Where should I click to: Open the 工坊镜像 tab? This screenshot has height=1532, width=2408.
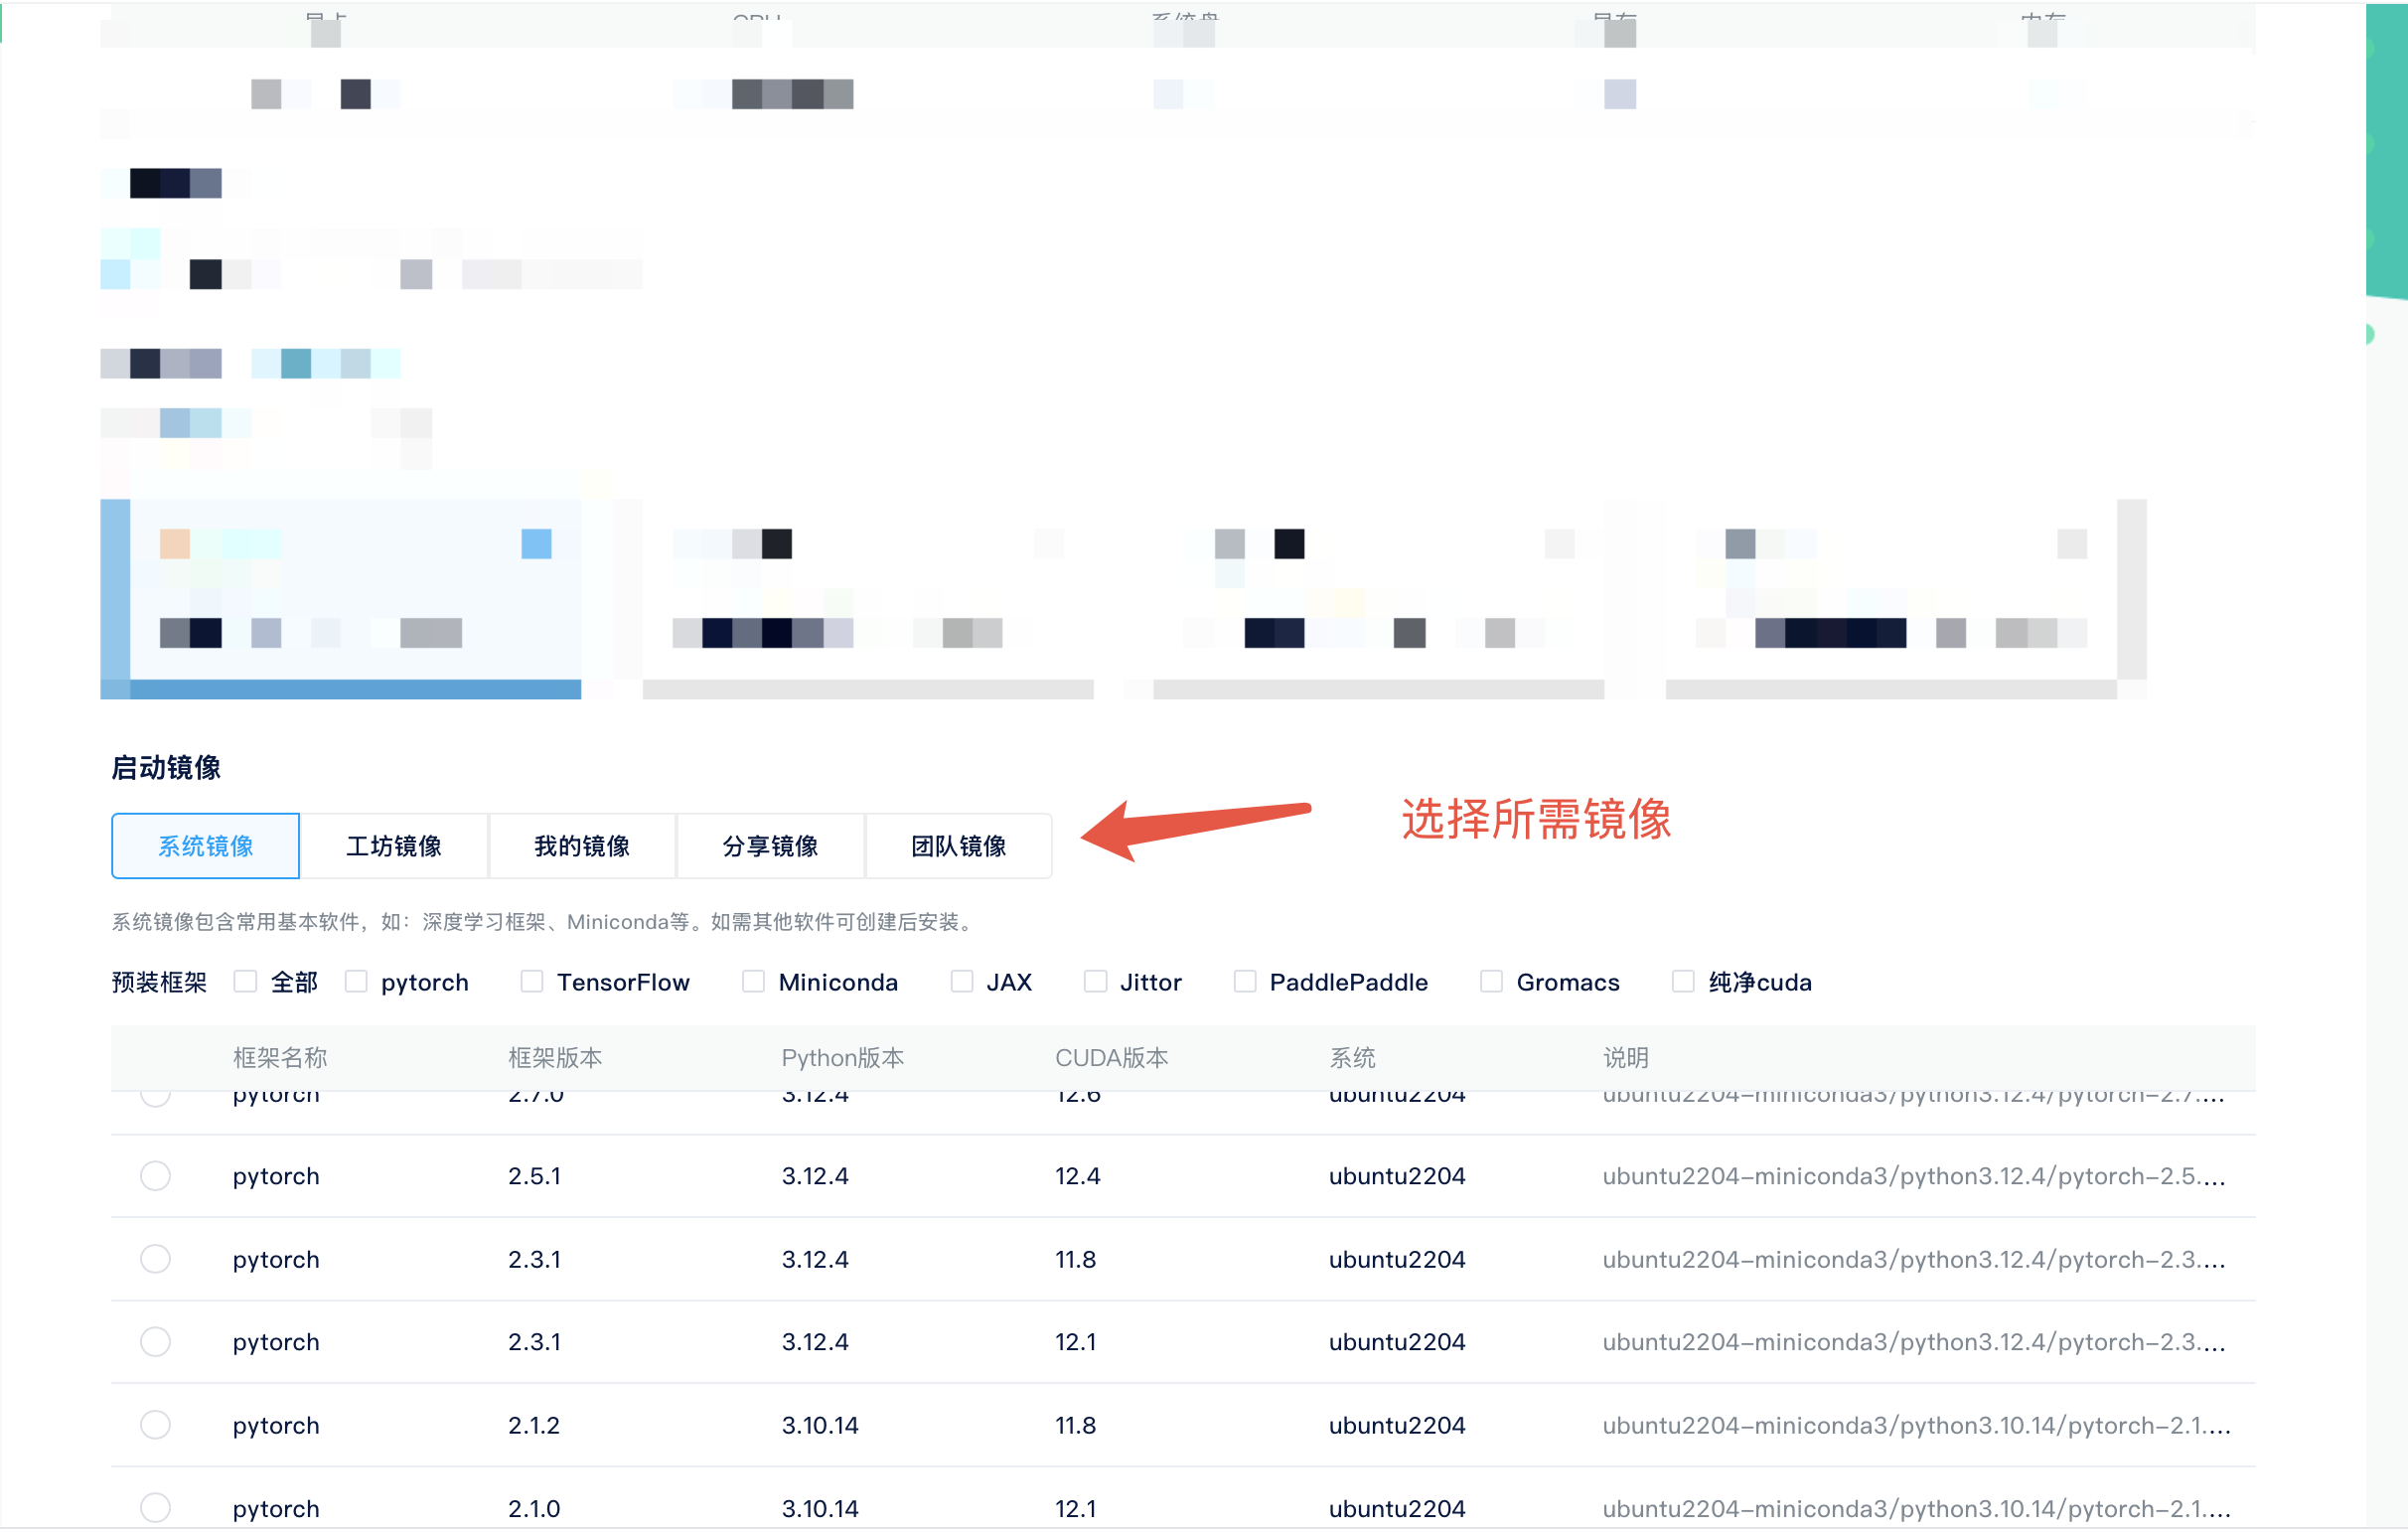tap(393, 847)
